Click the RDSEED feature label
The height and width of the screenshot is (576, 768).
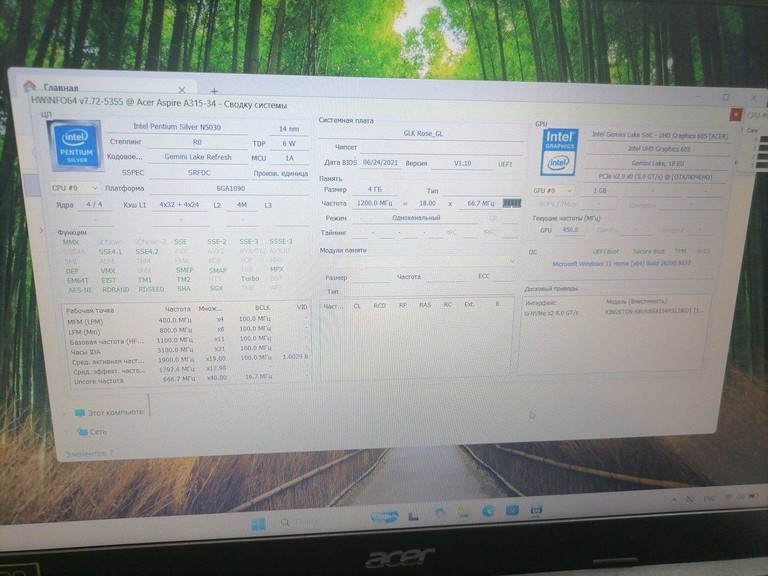[151, 289]
